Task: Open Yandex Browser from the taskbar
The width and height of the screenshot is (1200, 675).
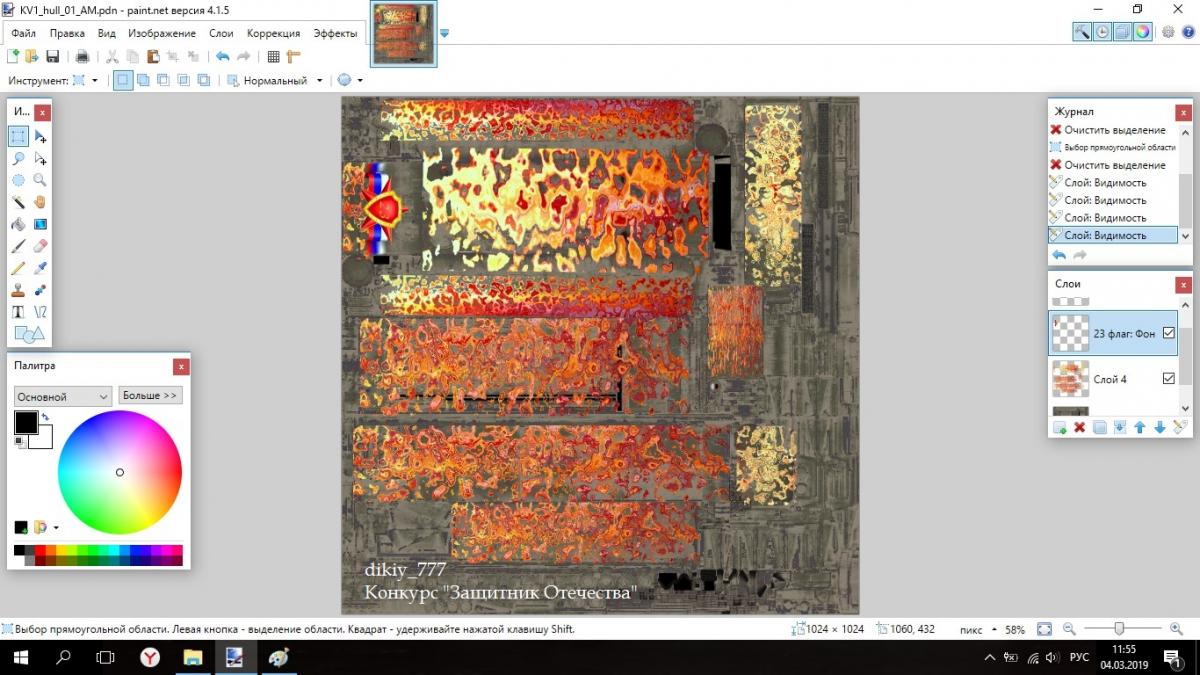Action: (149, 658)
